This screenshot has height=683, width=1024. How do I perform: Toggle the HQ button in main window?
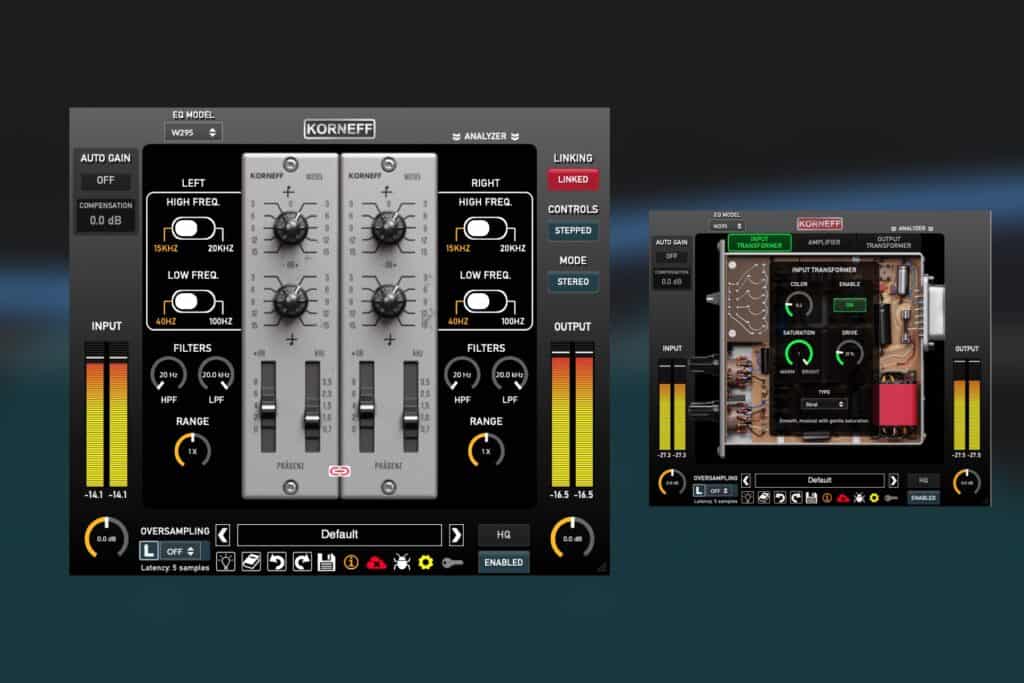504,535
